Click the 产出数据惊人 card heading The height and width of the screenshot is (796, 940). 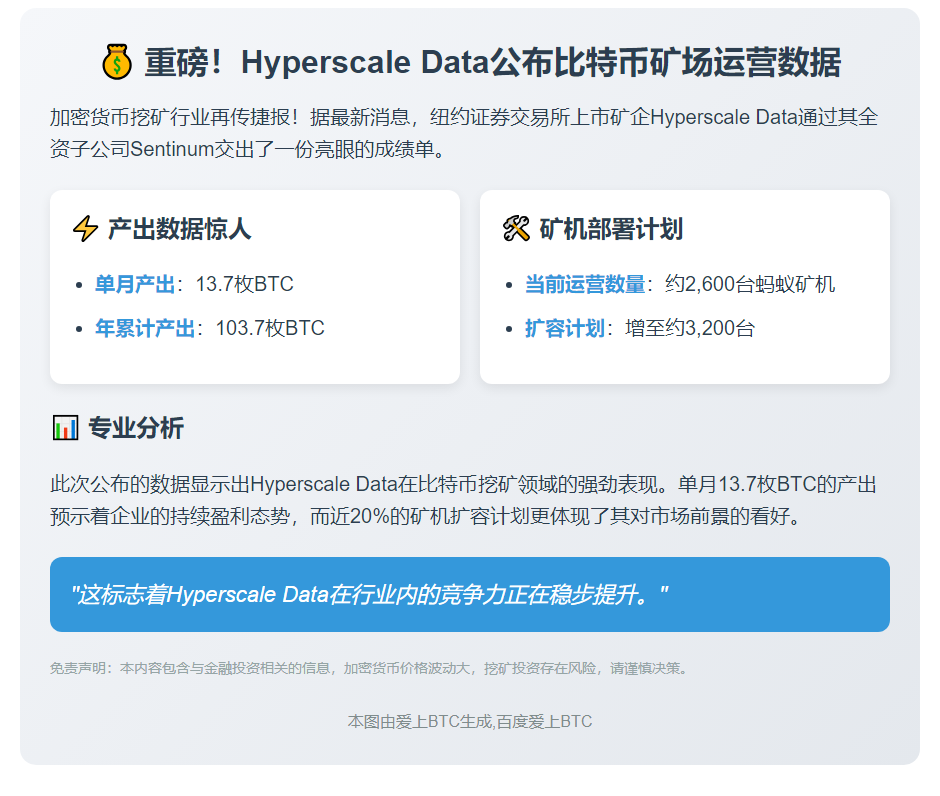pos(179,229)
